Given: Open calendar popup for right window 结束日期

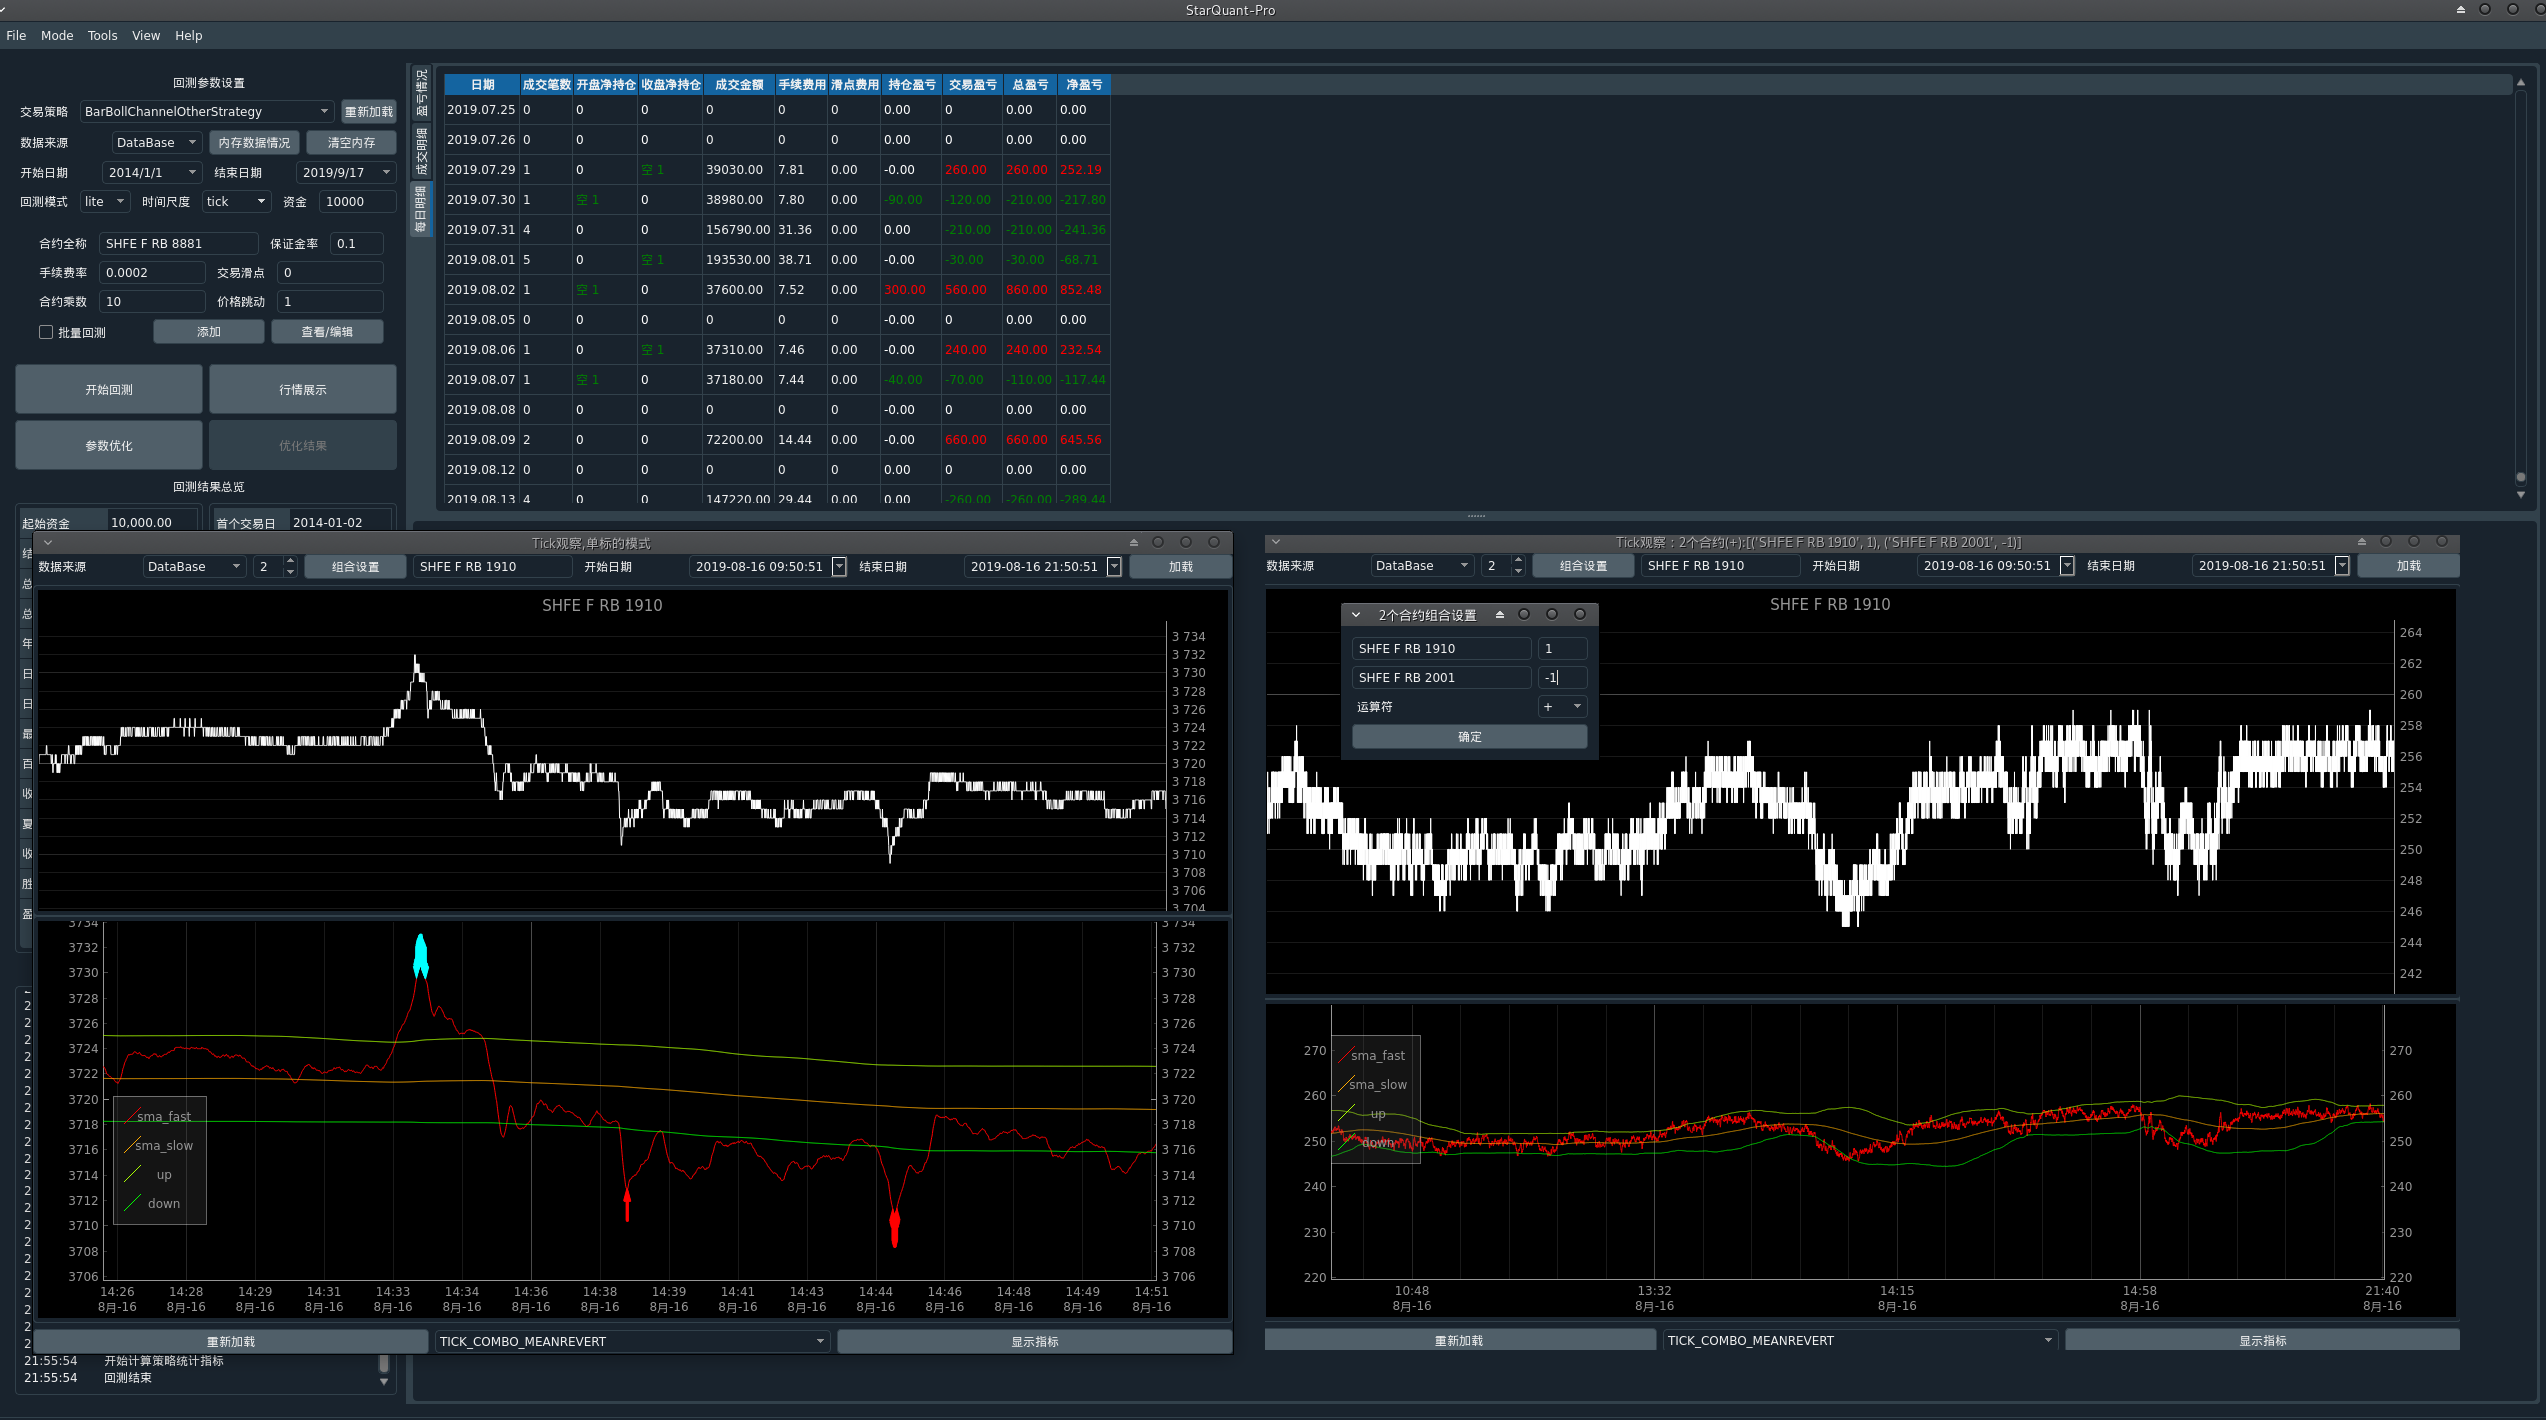Looking at the screenshot, I should click(2342, 566).
